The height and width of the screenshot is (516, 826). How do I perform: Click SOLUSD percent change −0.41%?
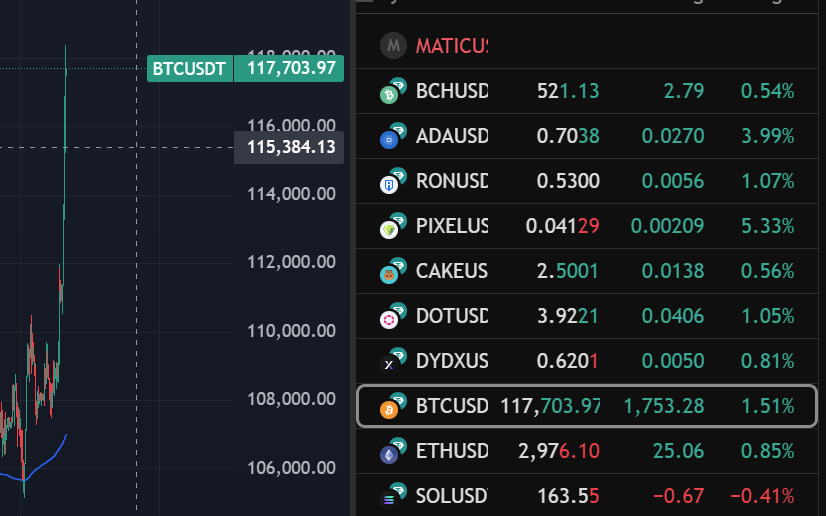(x=762, y=496)
